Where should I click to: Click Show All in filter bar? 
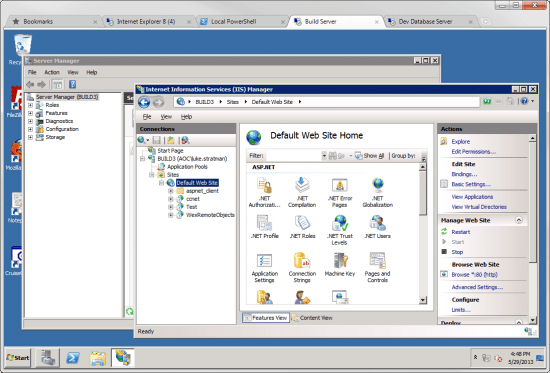tap(369, 156)
